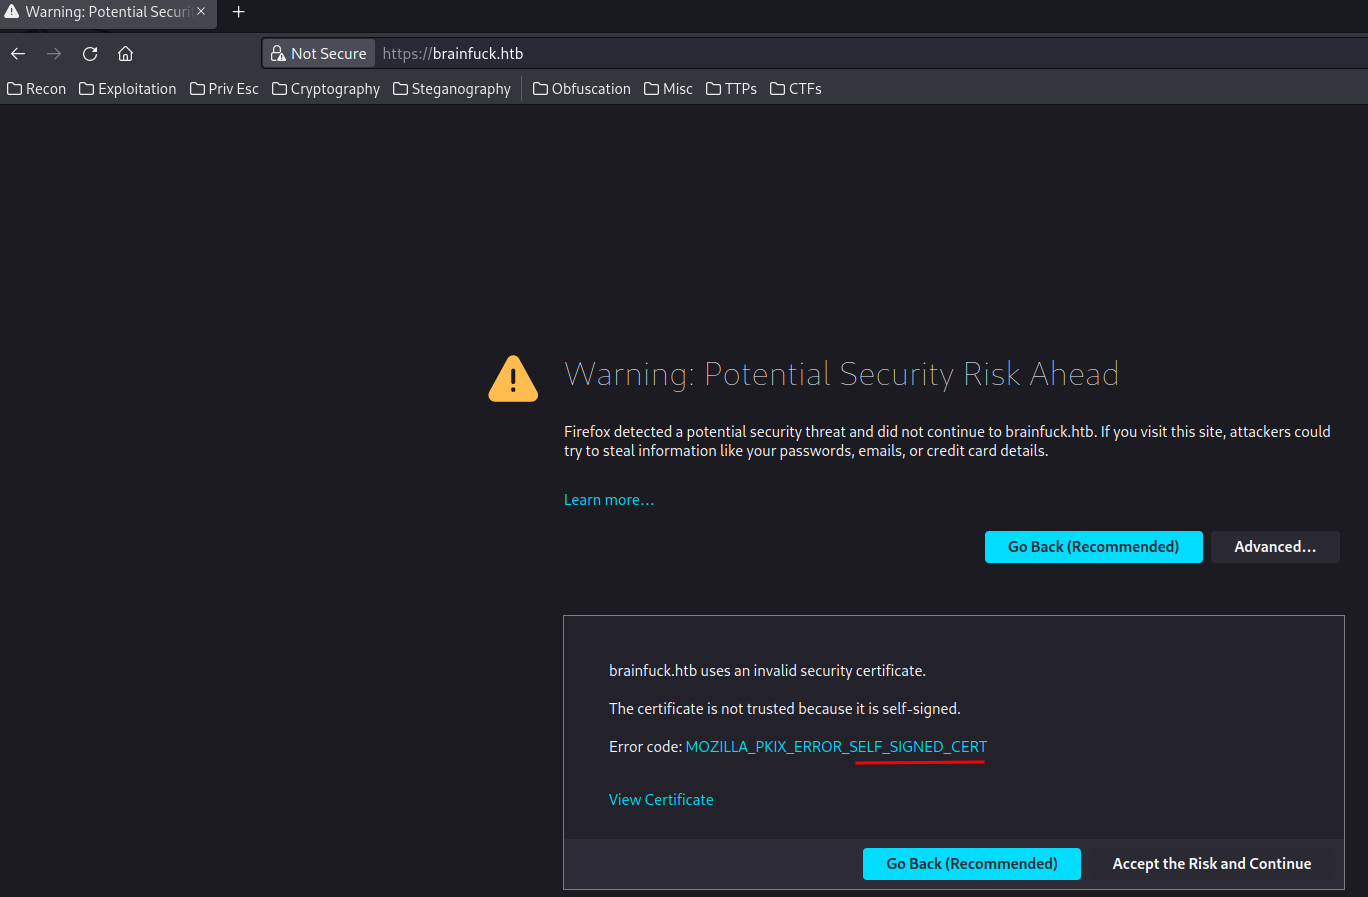Open the Exploitation bookmarks folder

128,89
